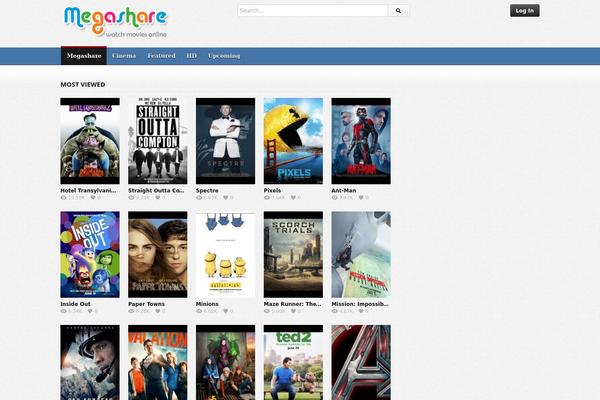Click the heart icon under Maze Runner

[293, 311]
